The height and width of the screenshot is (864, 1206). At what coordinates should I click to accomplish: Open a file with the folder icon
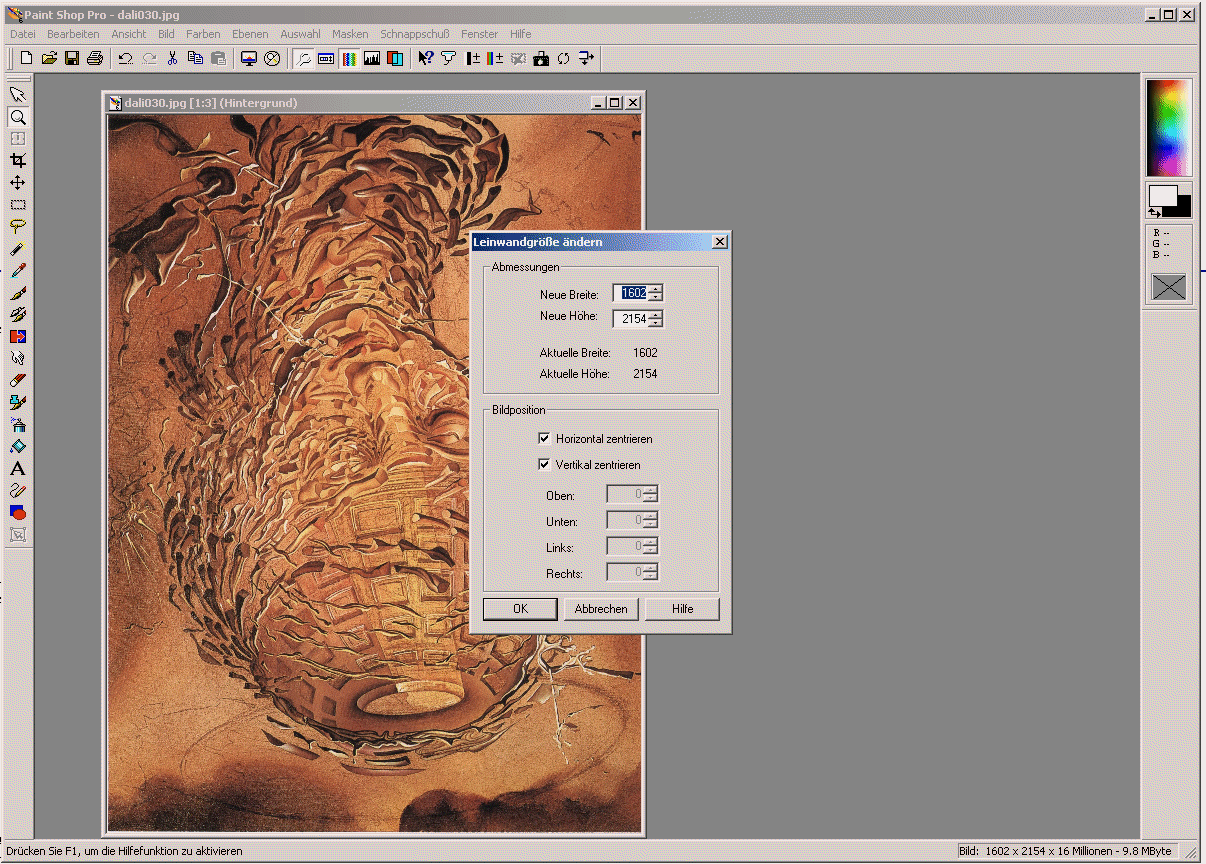pyautogui.click(x=49, y=58)
